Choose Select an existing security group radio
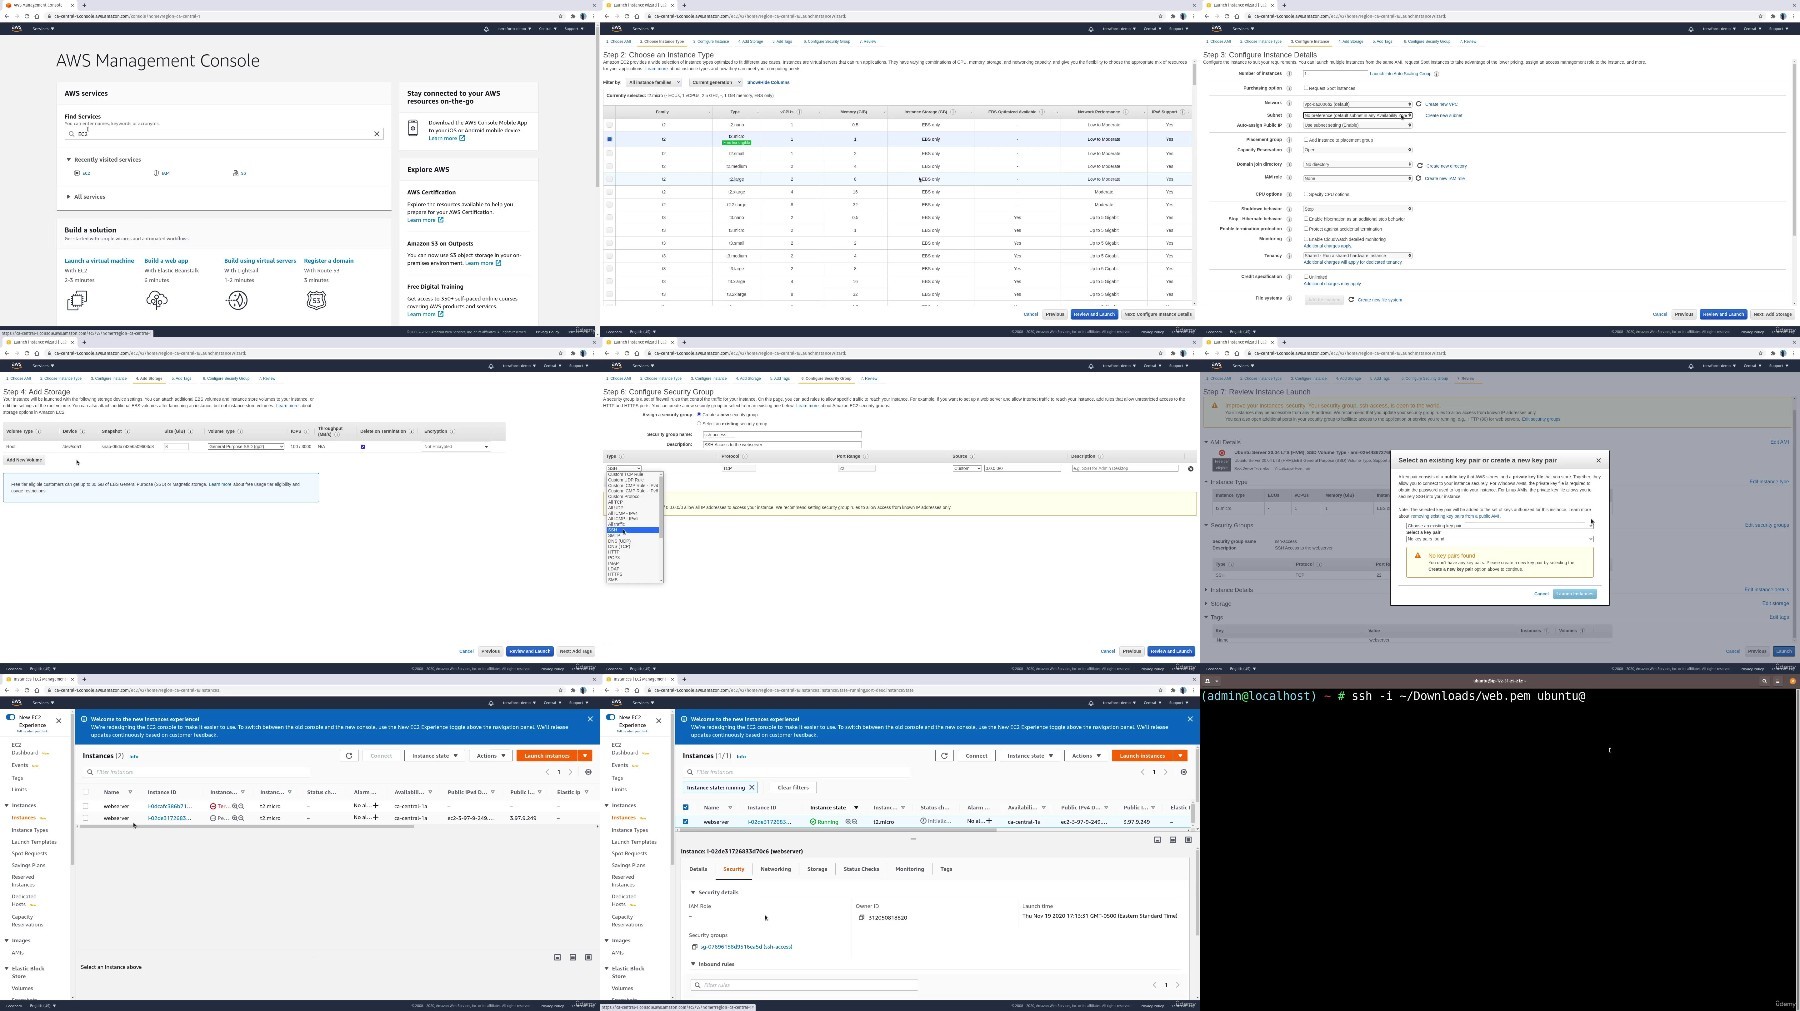Image resolution: width=1800 pixels, height=1011 pixels. coord(699,423)
